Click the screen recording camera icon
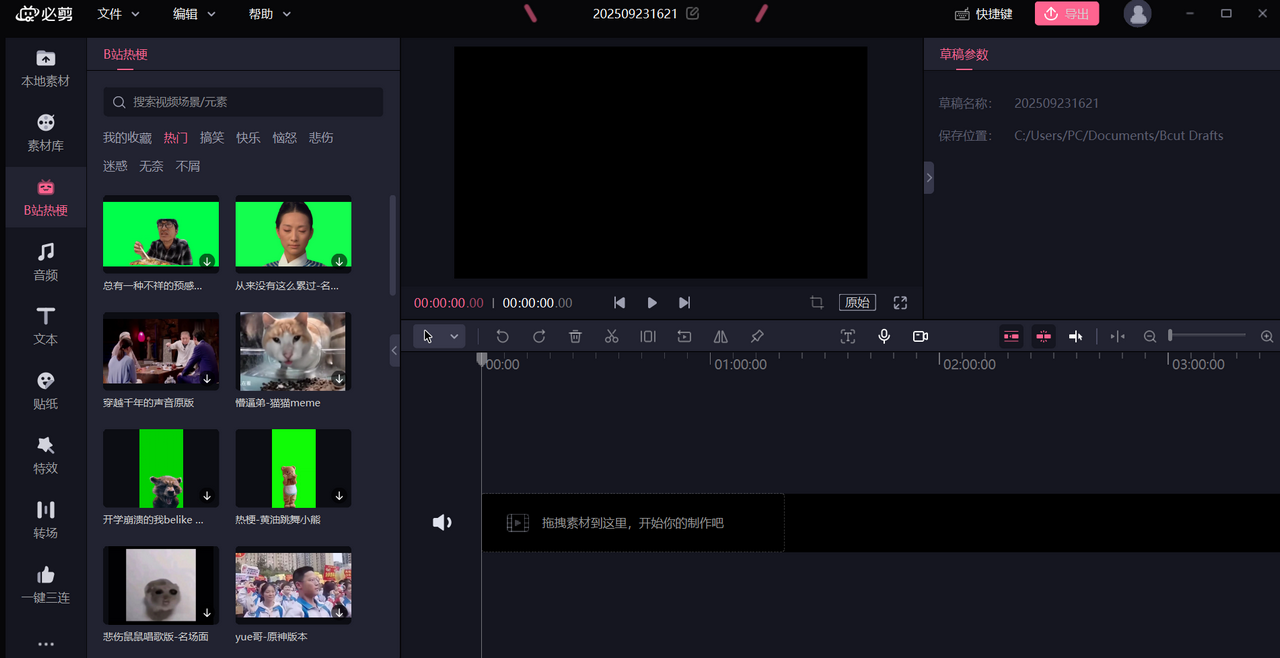Viewport: 1280px width, 658px height. click(x=920, y=336)
